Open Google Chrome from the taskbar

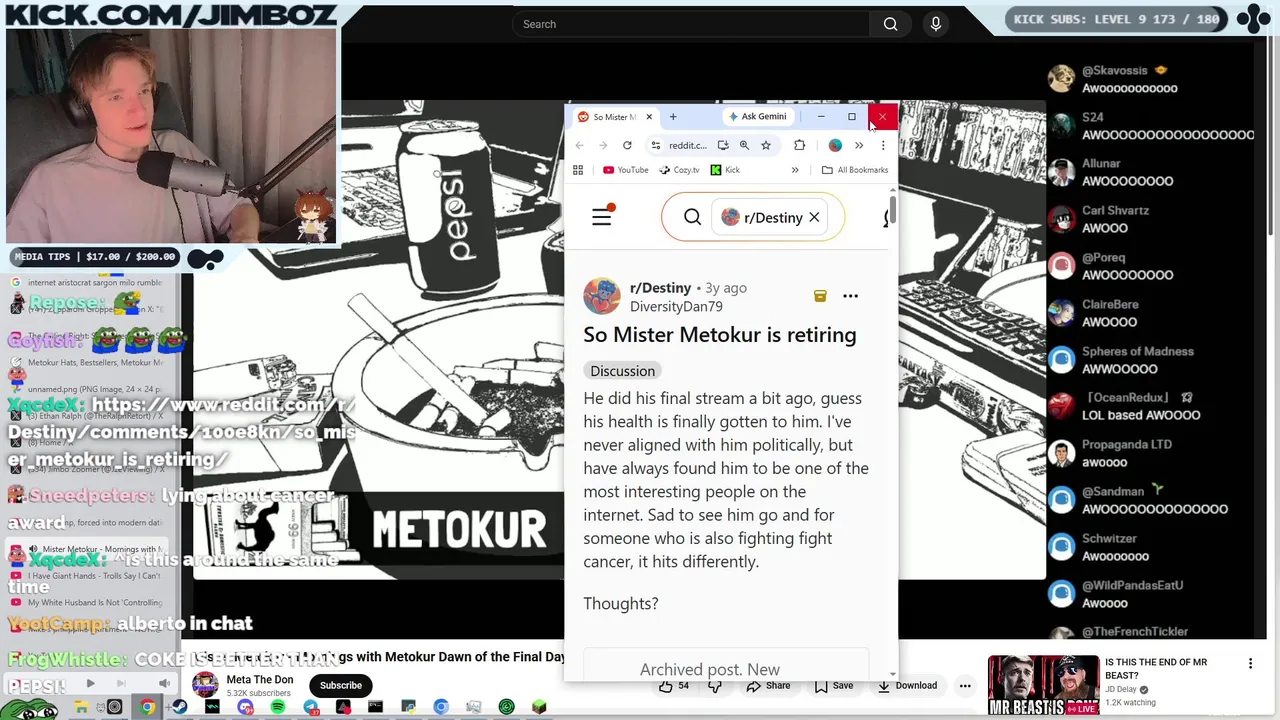pos(147,707)
